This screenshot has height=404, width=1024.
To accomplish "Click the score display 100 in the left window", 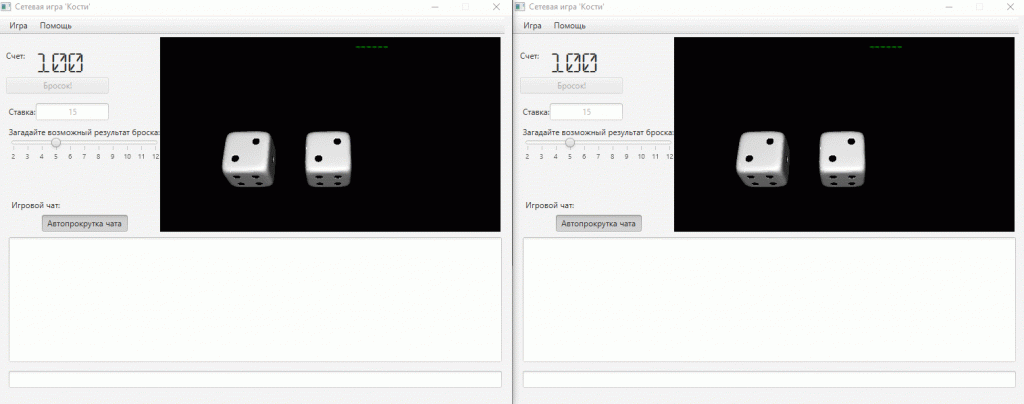I will (60, 63).
